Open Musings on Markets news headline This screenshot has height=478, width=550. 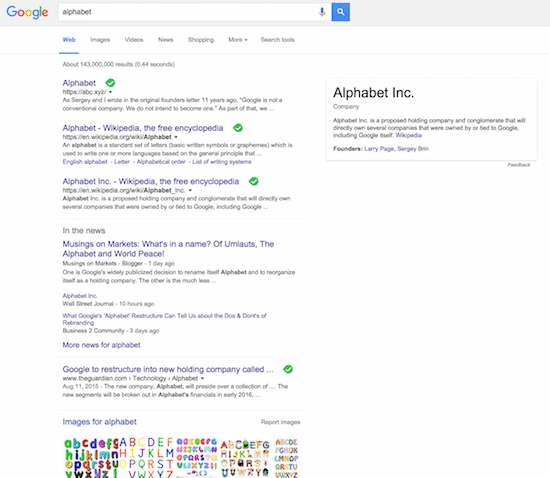[x=168, y=249]
